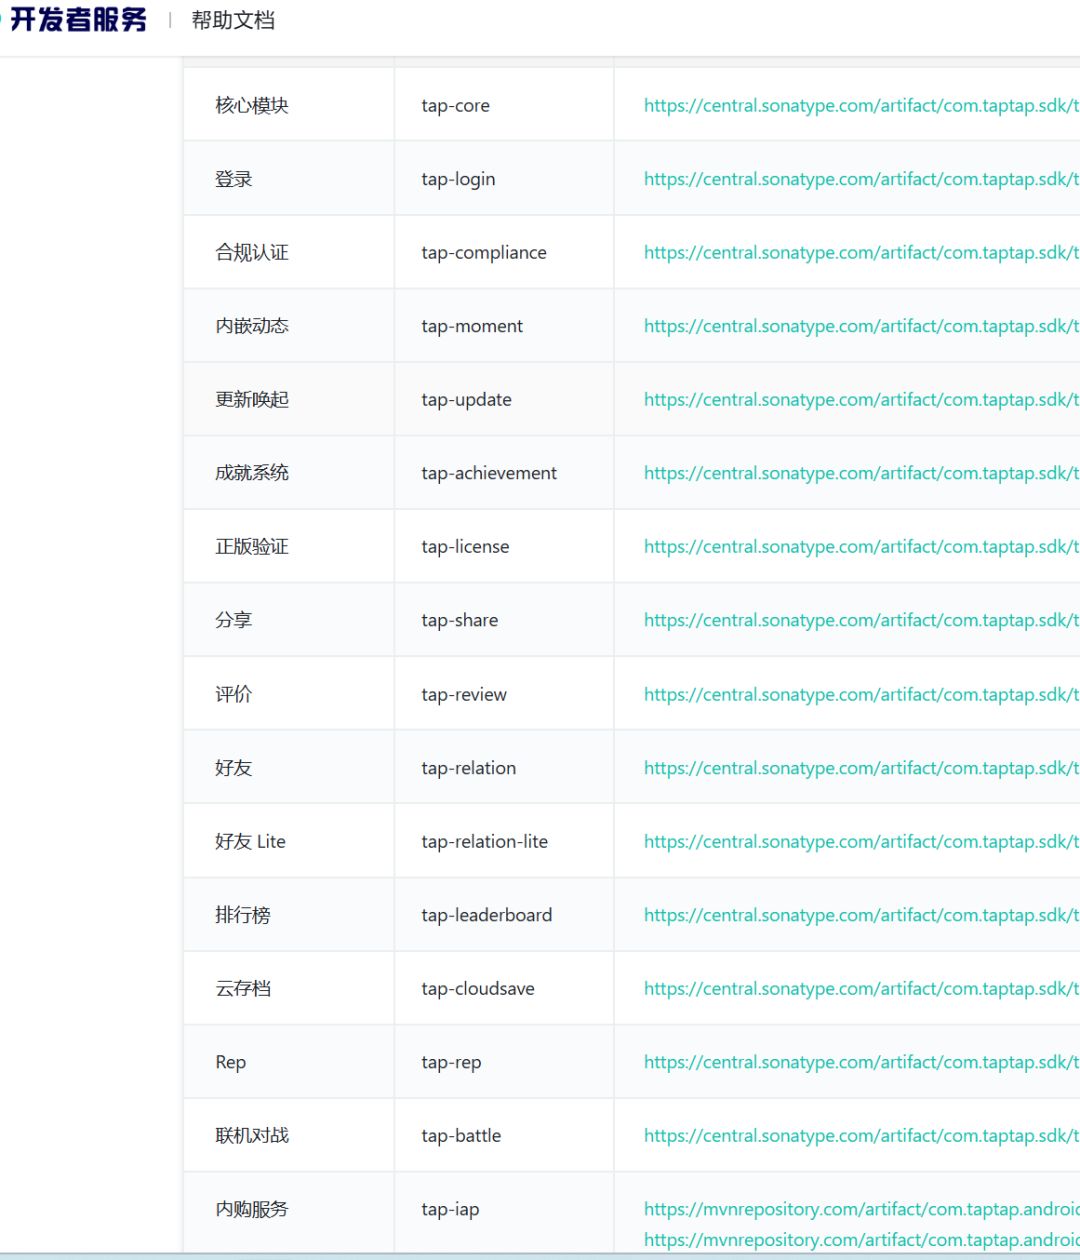Click the tap-battle module name
Viewport: 1080px width, 1260px height.
pyautogui.click(x=461, y=1135)
